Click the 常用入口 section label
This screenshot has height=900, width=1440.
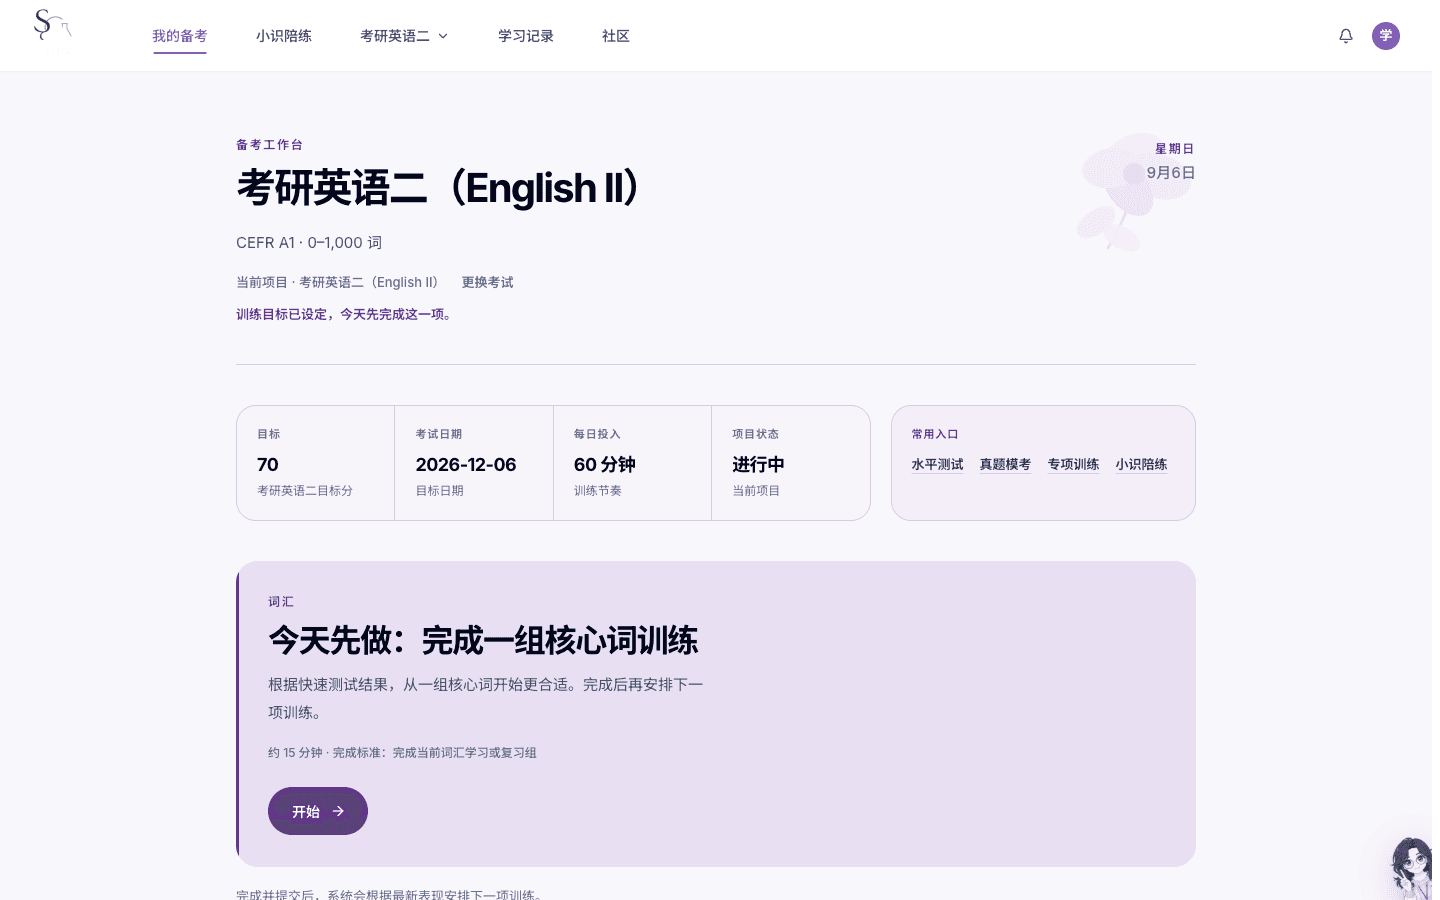[x=935, y=434]
